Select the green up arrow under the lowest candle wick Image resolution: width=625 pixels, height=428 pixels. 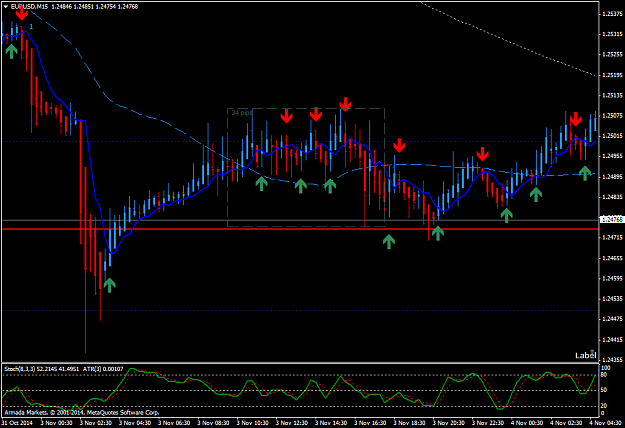click(x=109, y=285)
